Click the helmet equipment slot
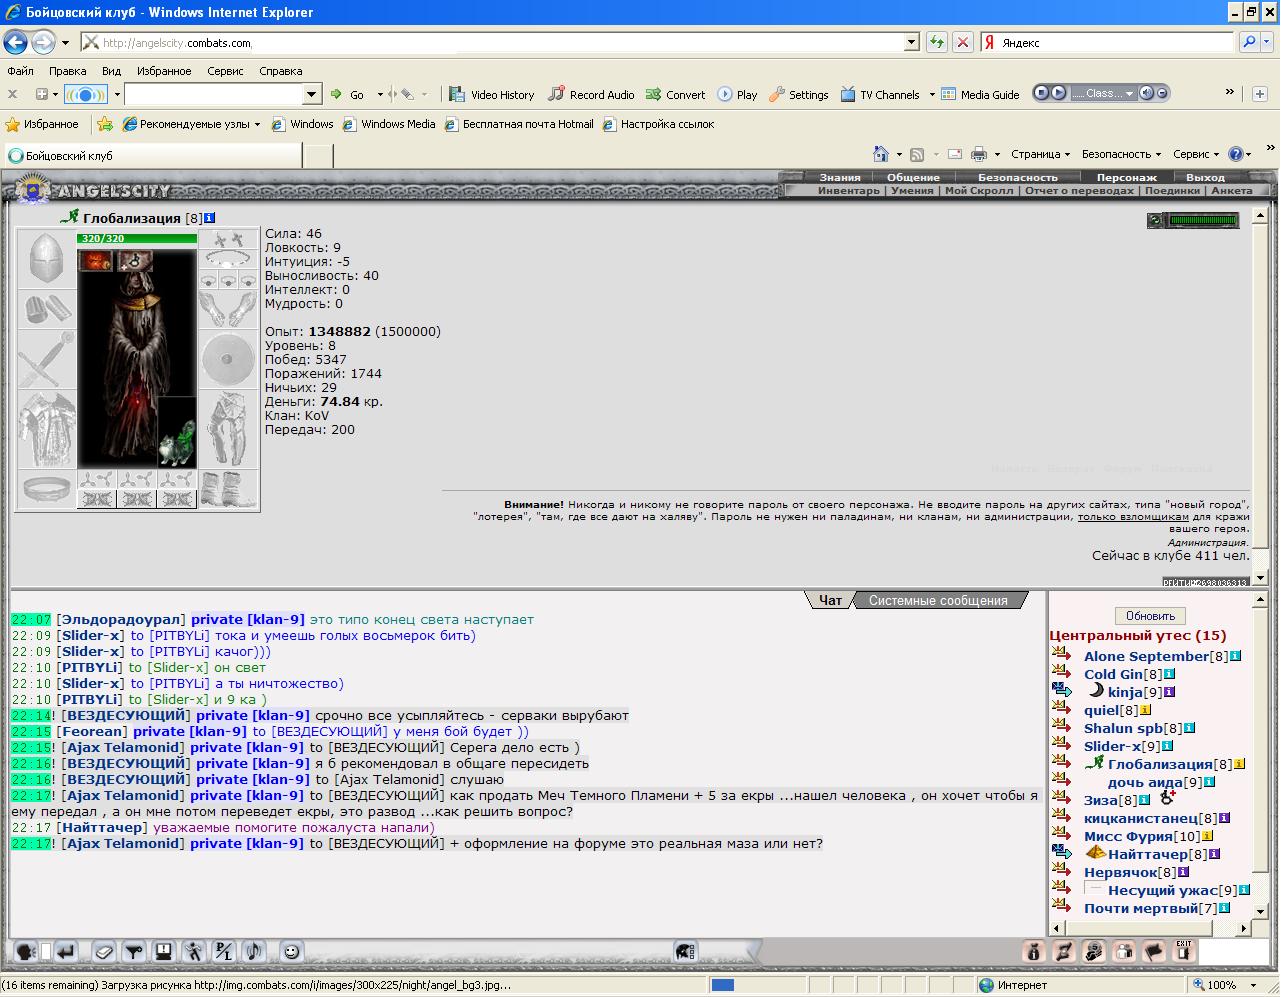 (46, 259)
